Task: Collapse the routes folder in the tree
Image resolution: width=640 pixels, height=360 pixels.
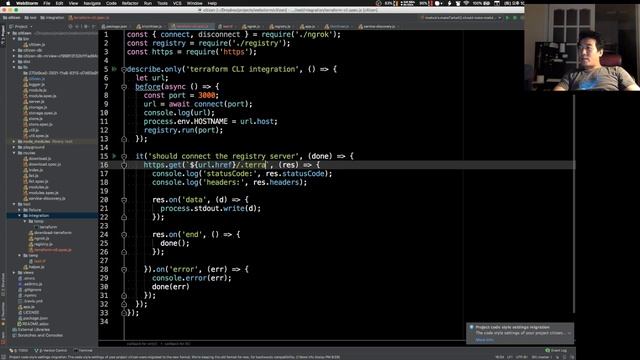Action: pyautogui.click(x=14, y=153)
